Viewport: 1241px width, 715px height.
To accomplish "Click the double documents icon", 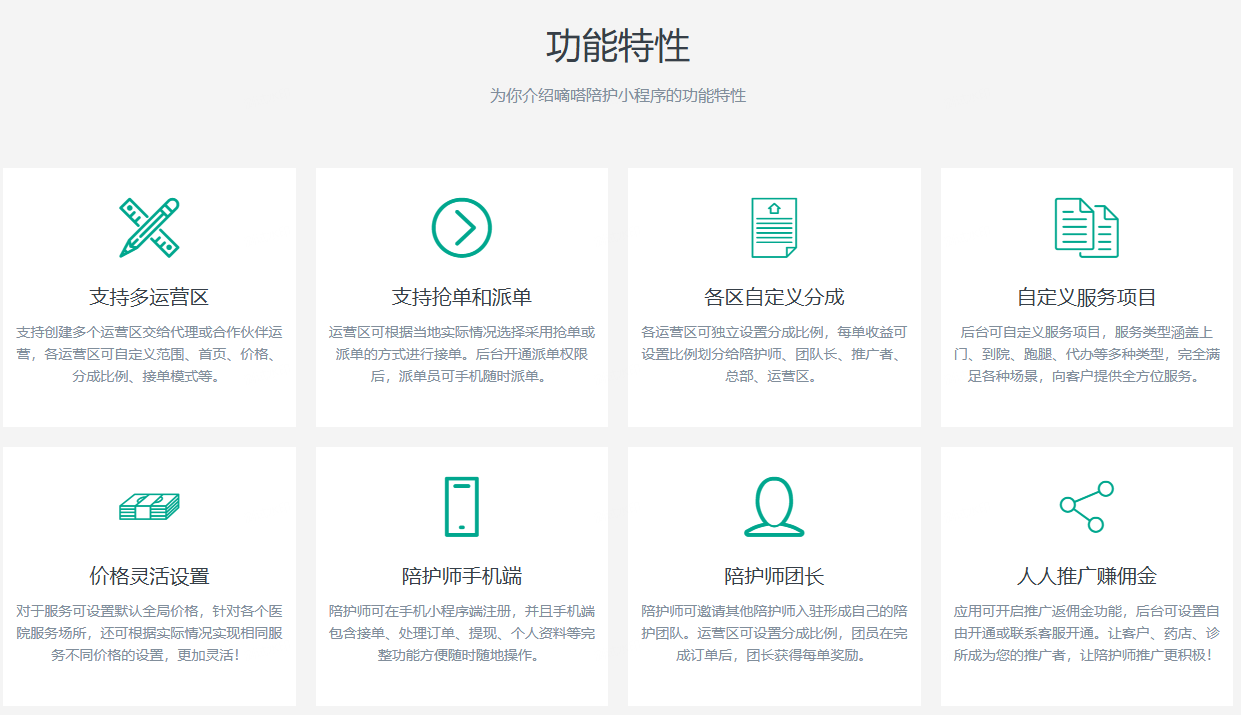I will 1086,228.
